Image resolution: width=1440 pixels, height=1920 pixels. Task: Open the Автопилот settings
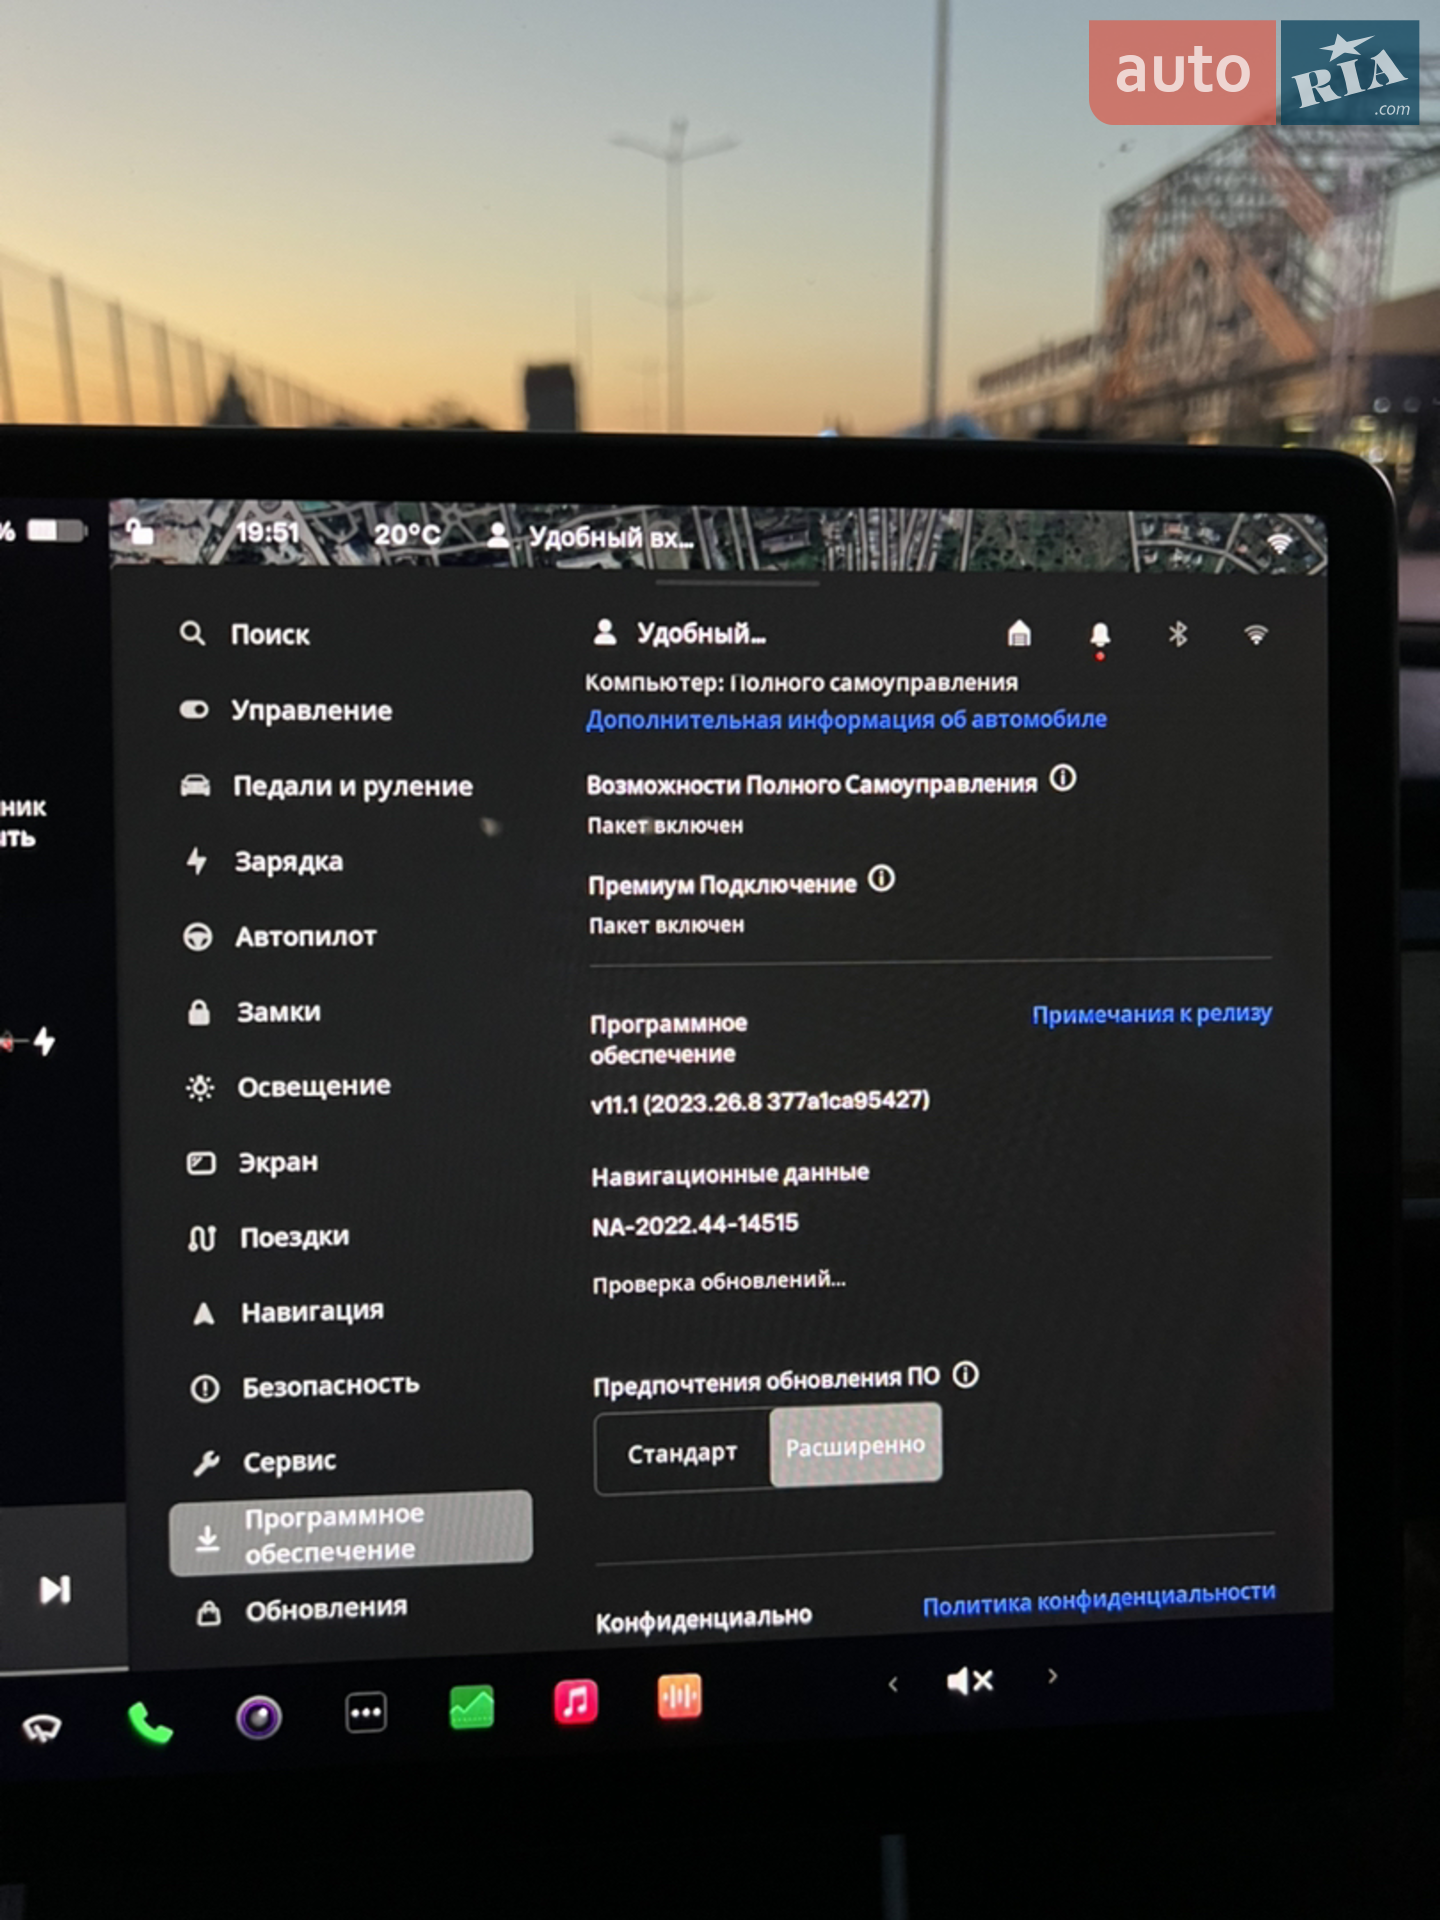pyautogui.click(x=280, y=937)
